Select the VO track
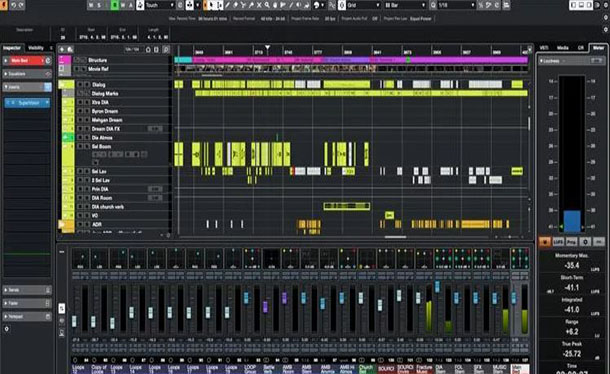The image size is (610, 374). [95, 216]
